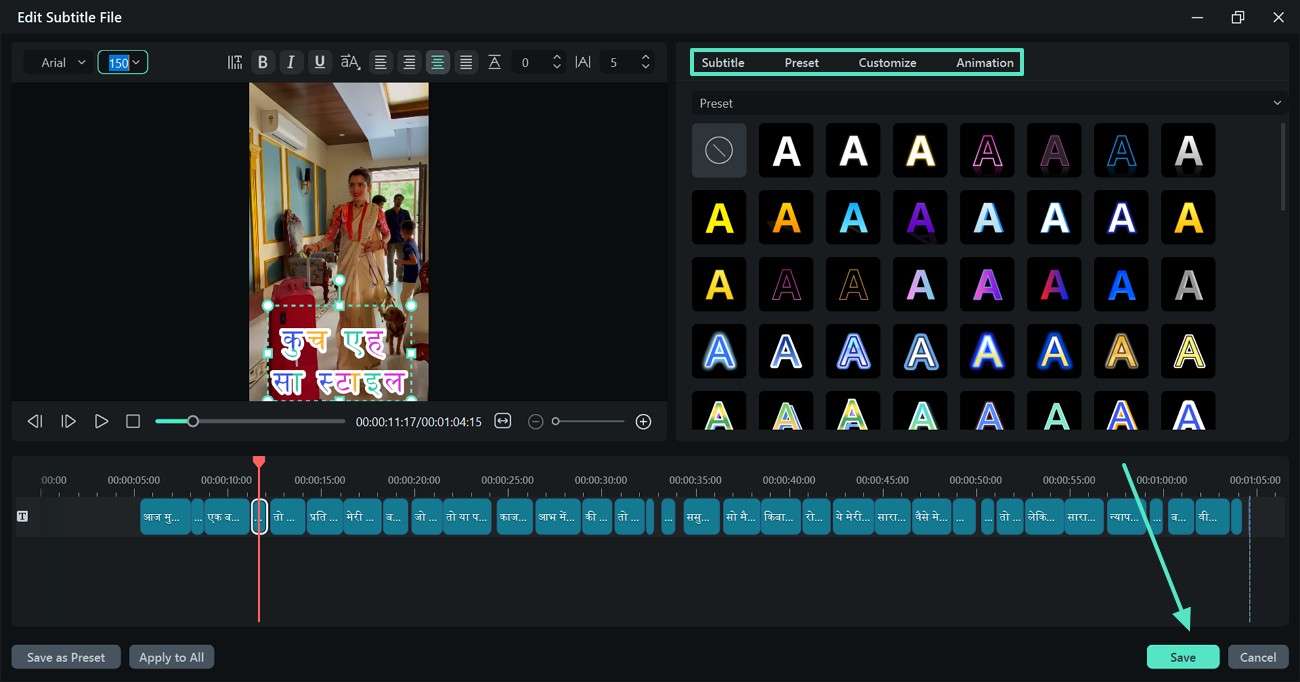The width and height of the screenshot is (1300, 682).
Task: Select the no-preset option thumbnail
Action: [719, 150]
